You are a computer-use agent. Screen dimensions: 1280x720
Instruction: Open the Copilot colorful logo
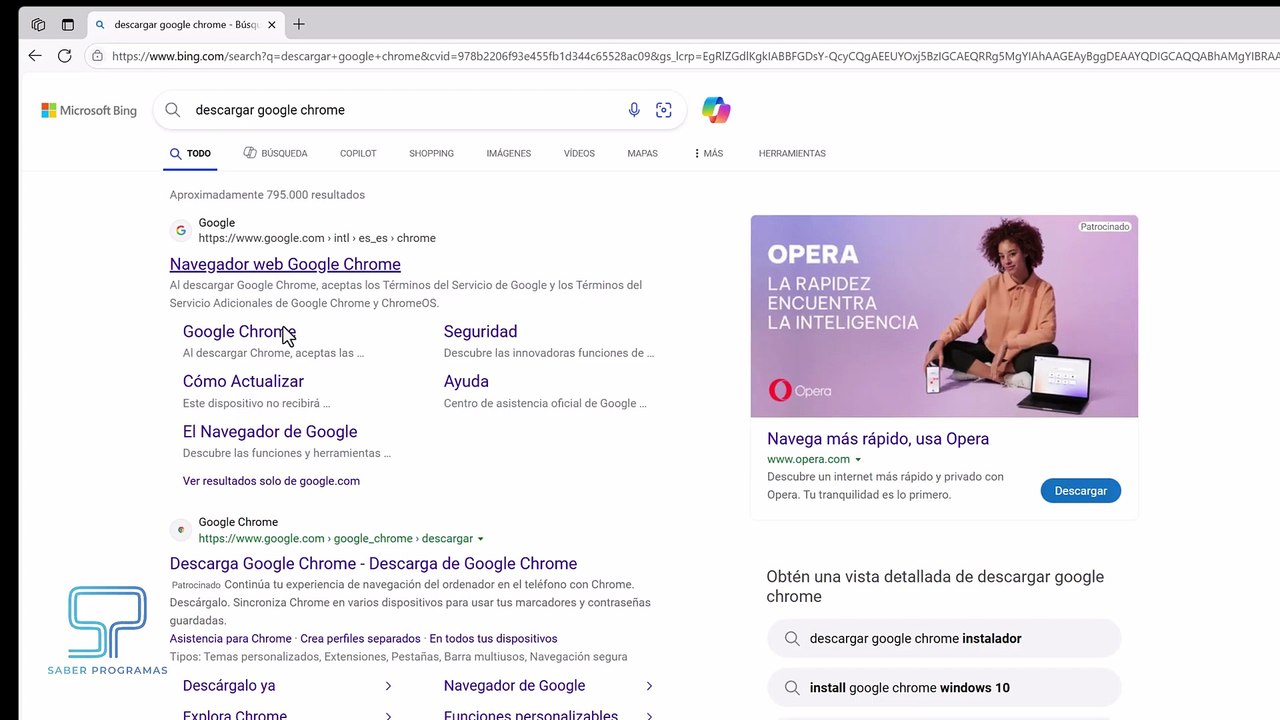(x=716, y=110)
